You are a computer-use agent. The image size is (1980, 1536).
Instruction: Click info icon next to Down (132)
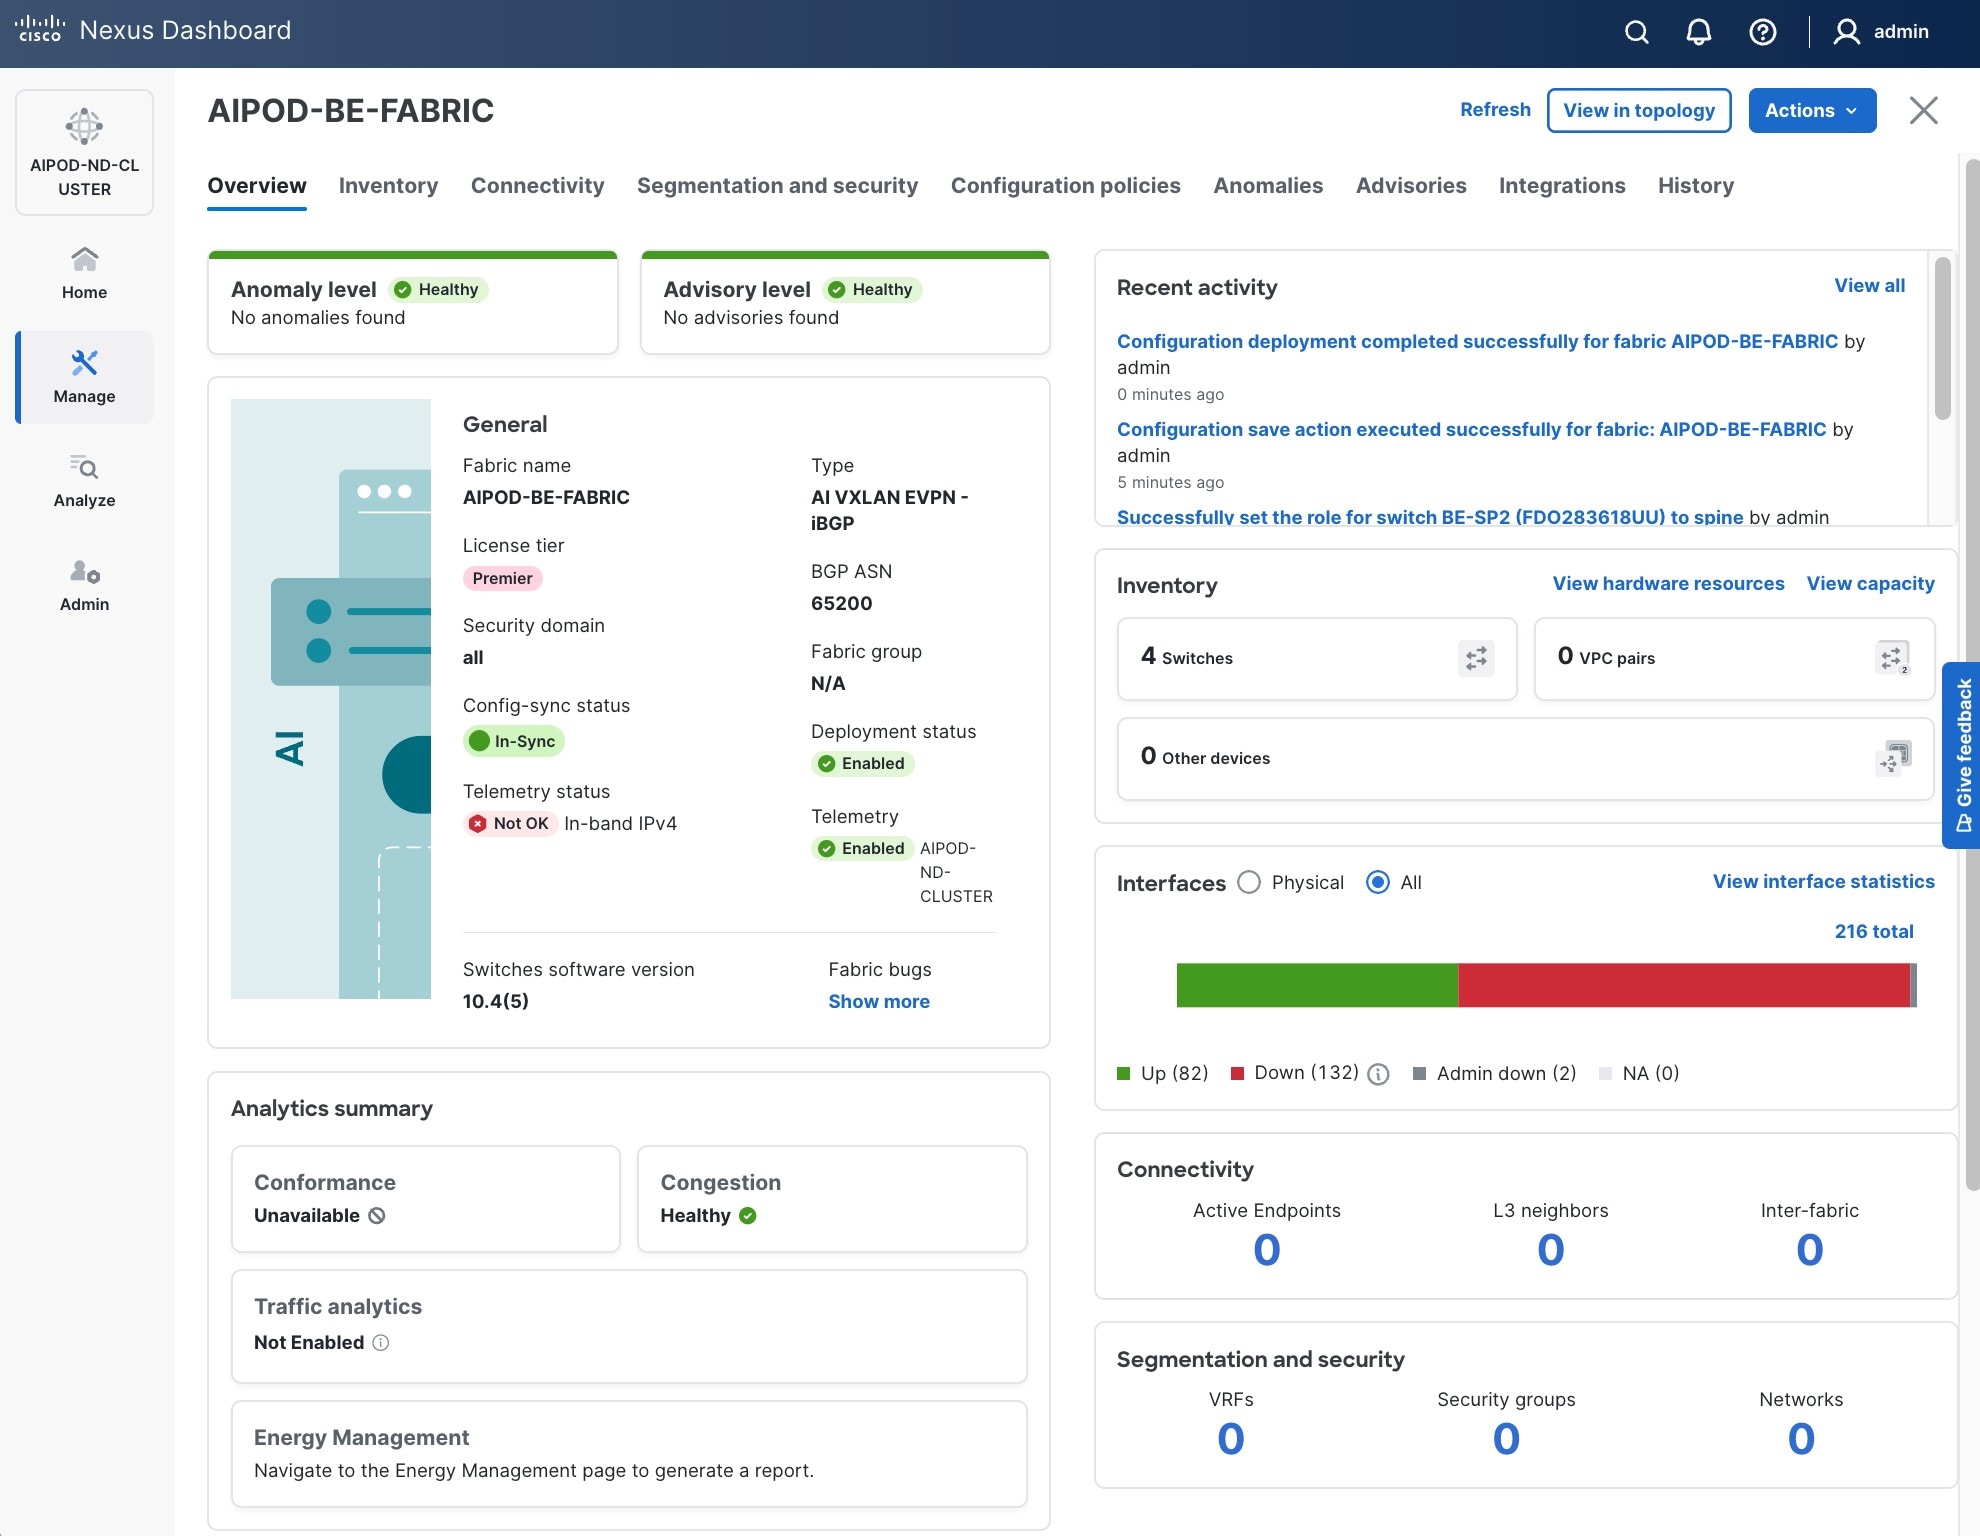click(x=1378, y=1074)
